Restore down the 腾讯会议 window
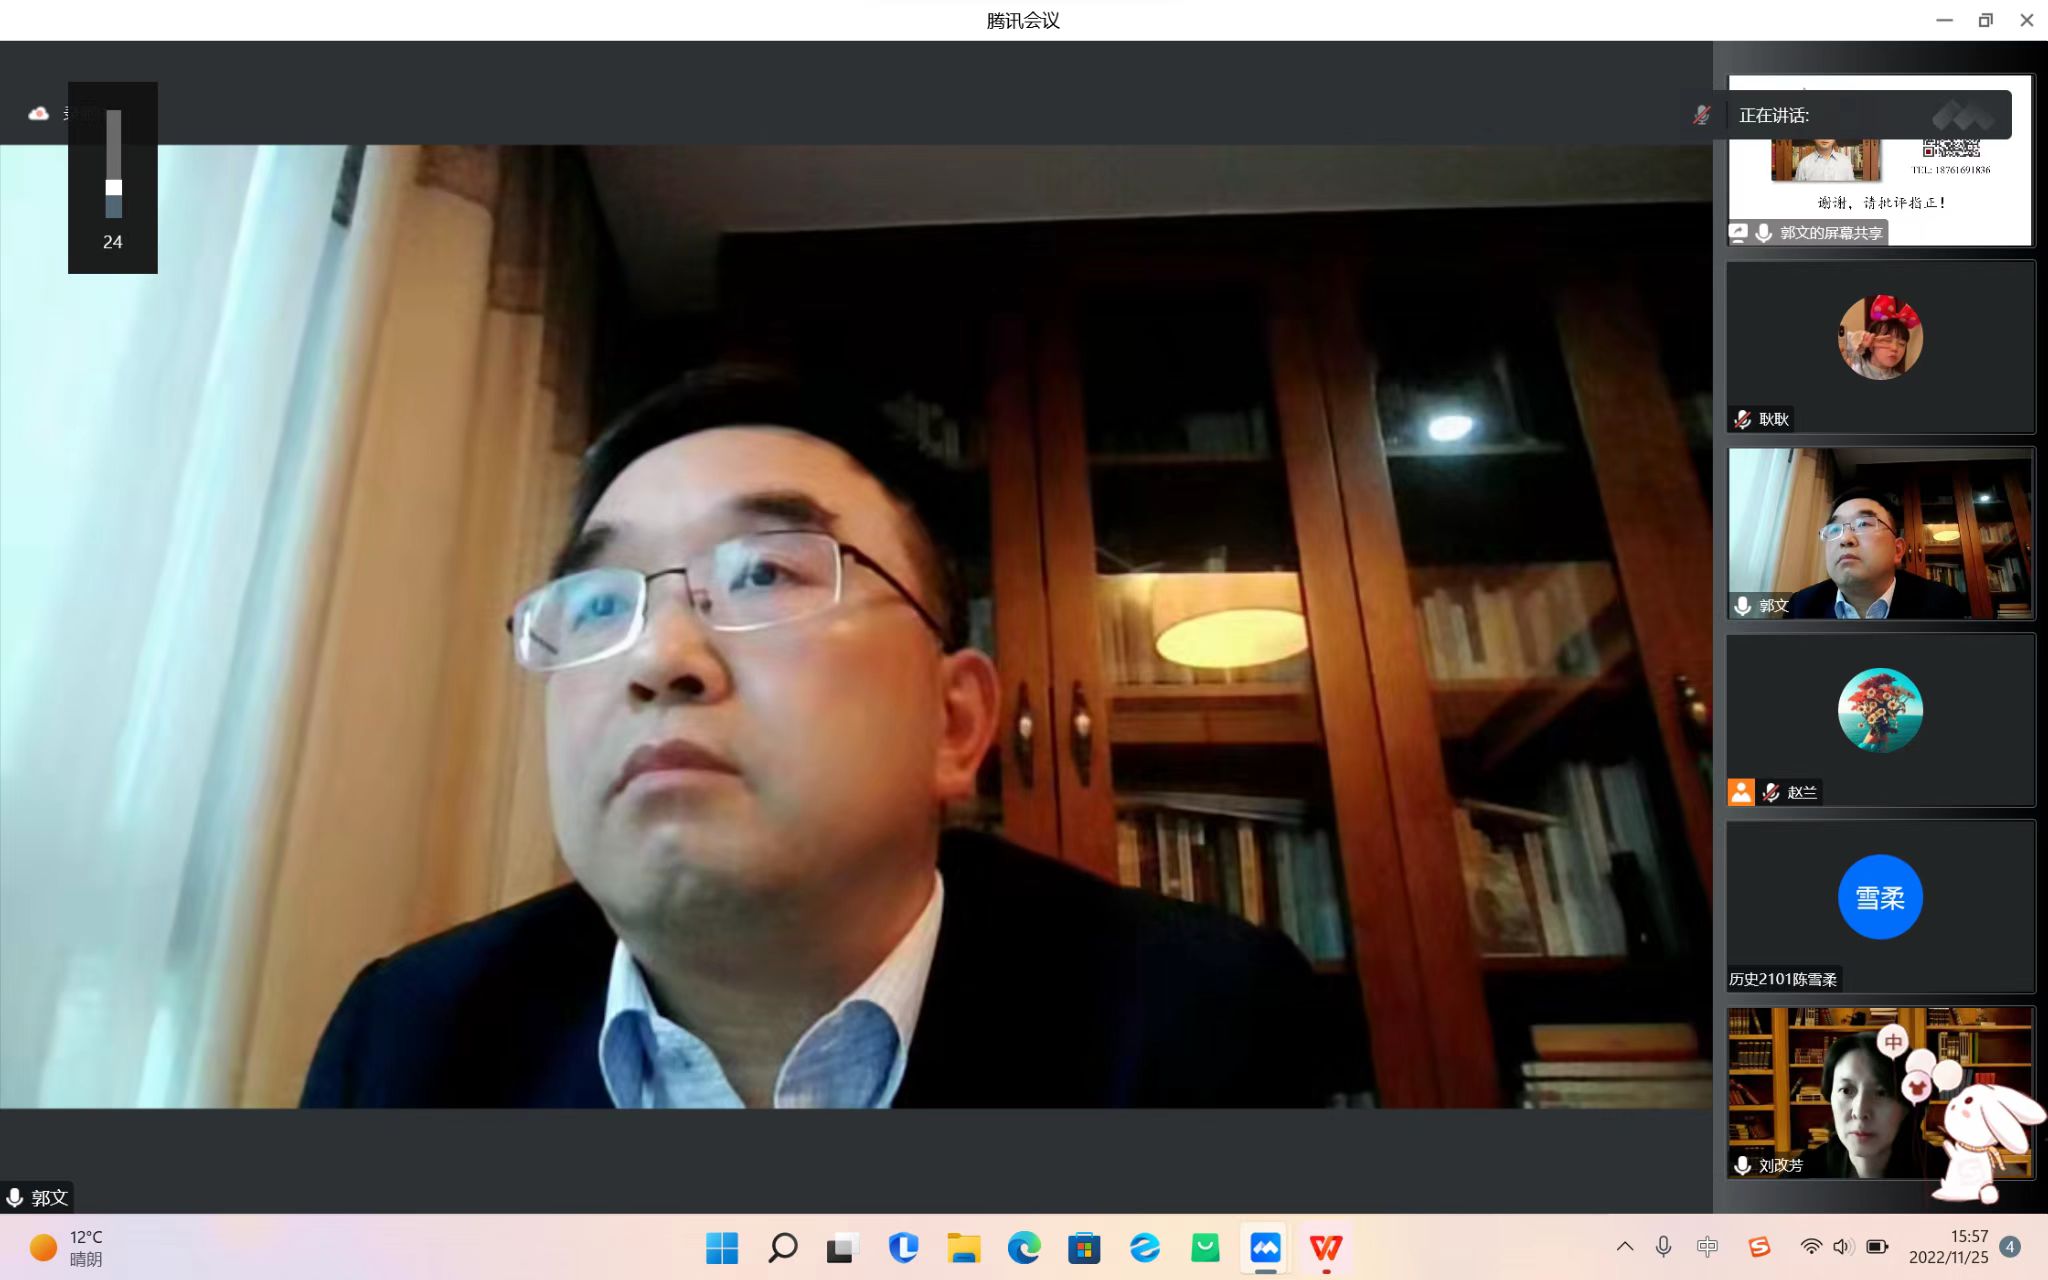The width and height of the screenshot is (2048, 1280). coord(1986,20)
